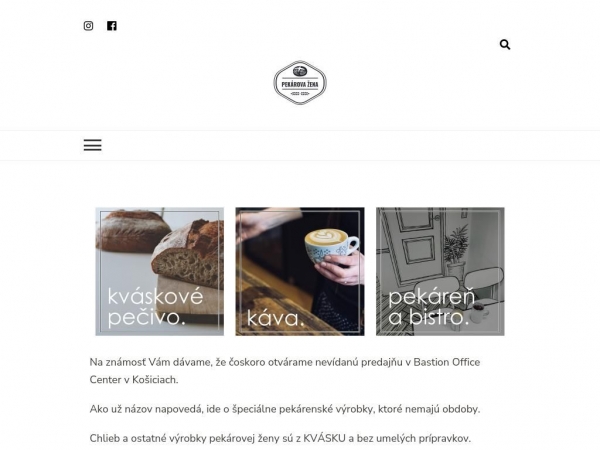The width and height of the screenshot is (600, 450).
Task: Open the hamburger navigation menu
Action: [93, 145]
